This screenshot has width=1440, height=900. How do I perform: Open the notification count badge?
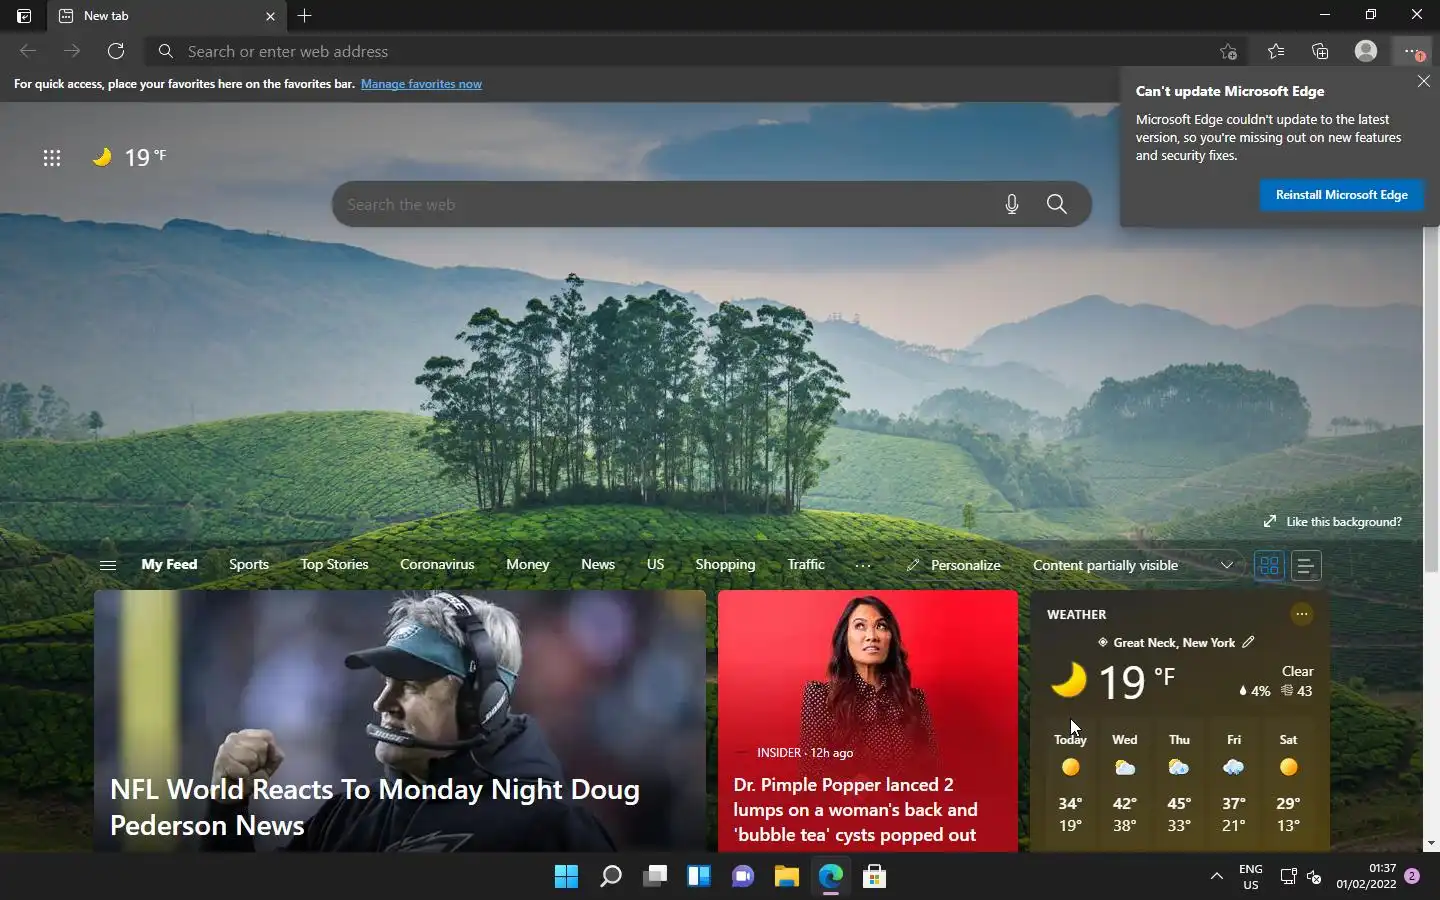(x=1412, y=876)
